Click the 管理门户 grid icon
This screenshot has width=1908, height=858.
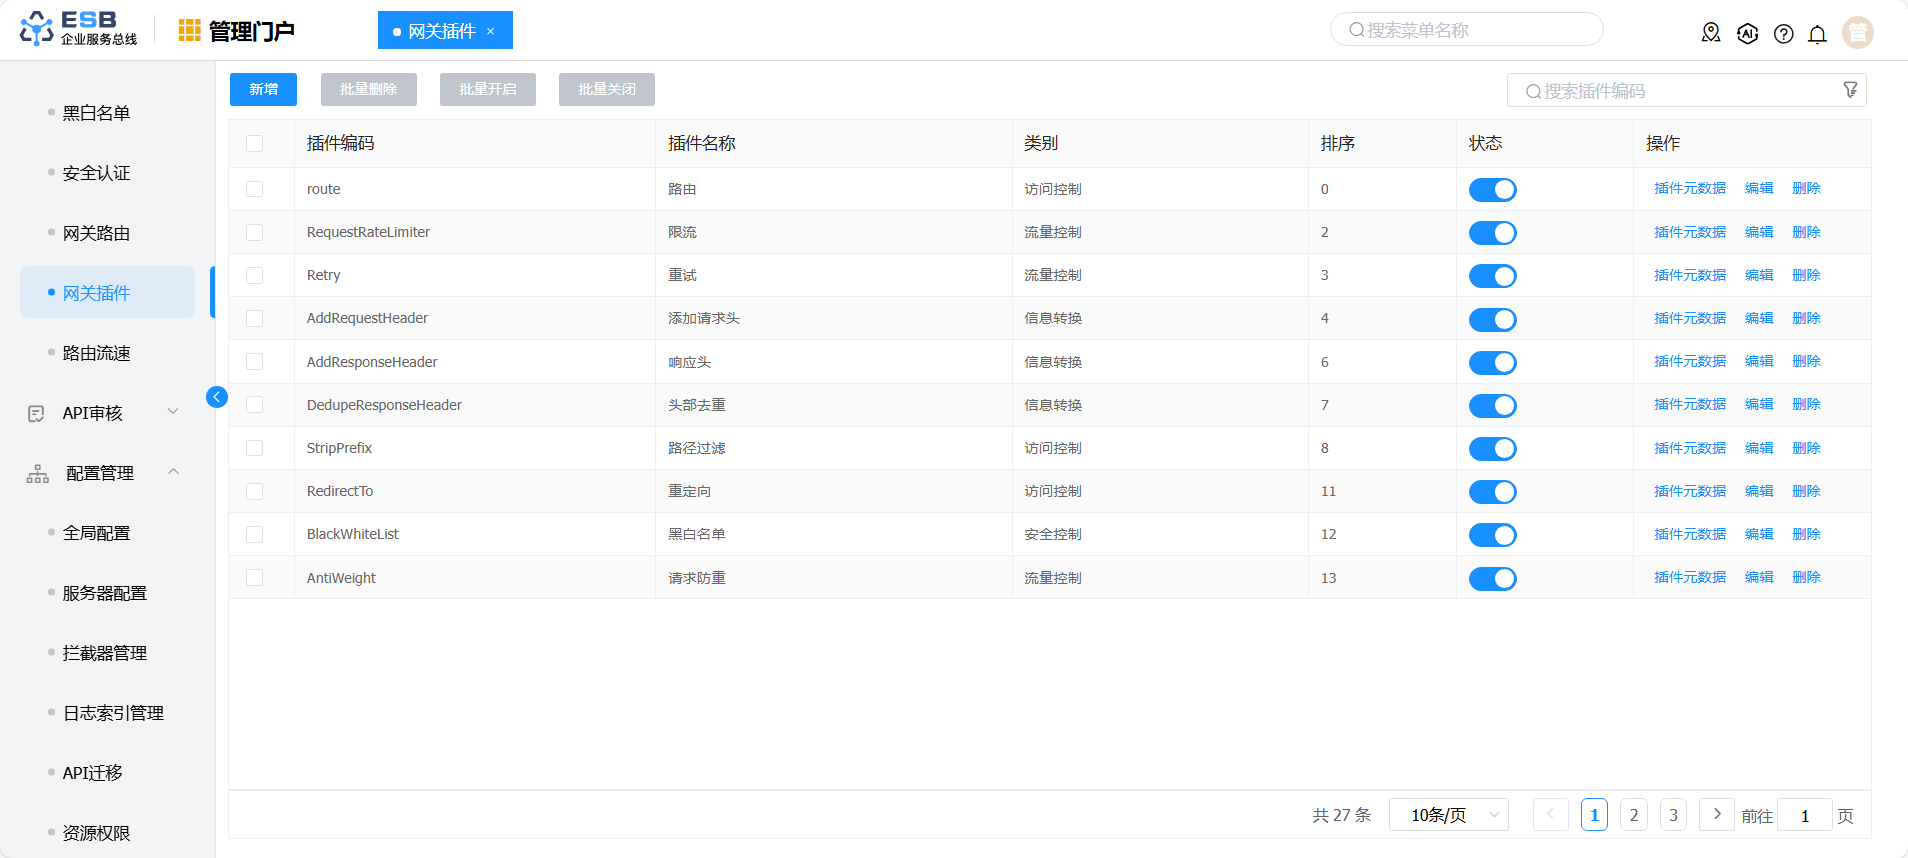click(189, 31)
